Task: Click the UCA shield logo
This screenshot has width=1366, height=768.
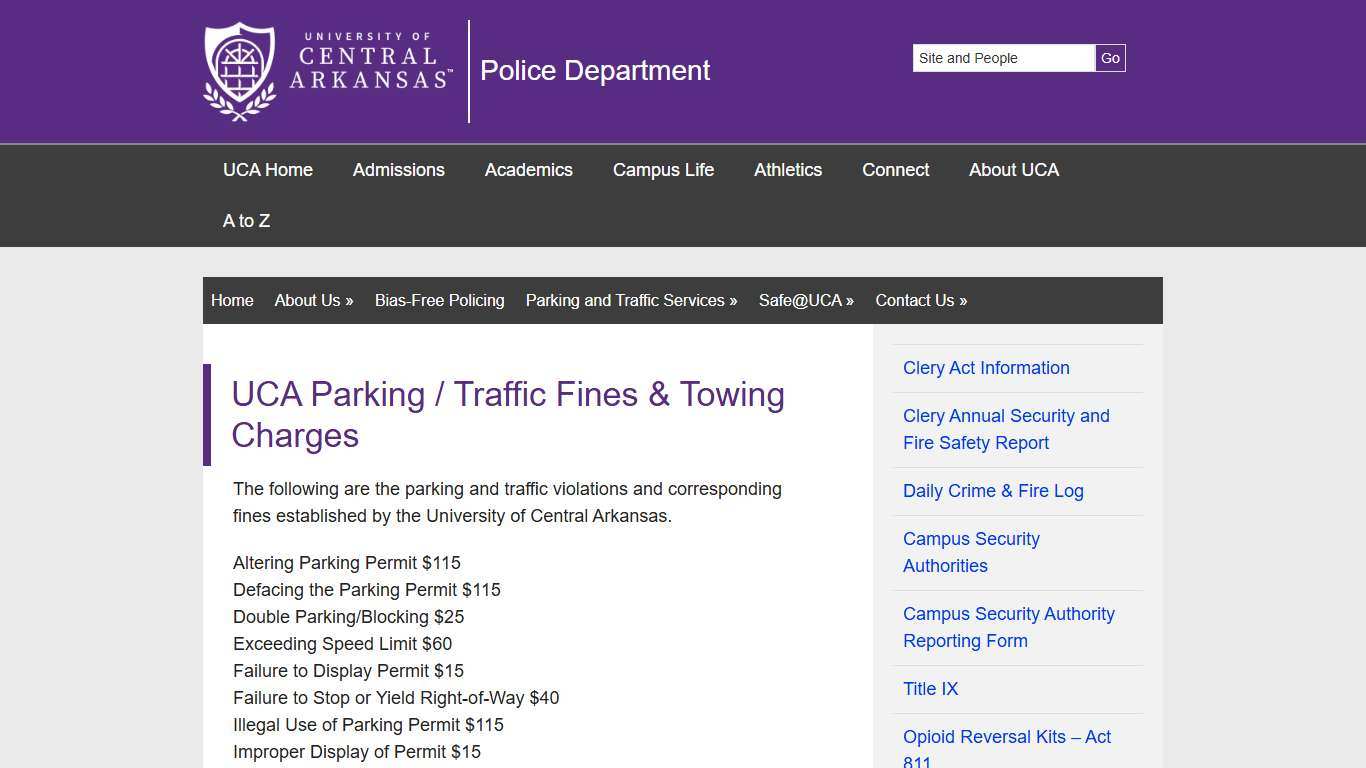Action: click(238, 70)
